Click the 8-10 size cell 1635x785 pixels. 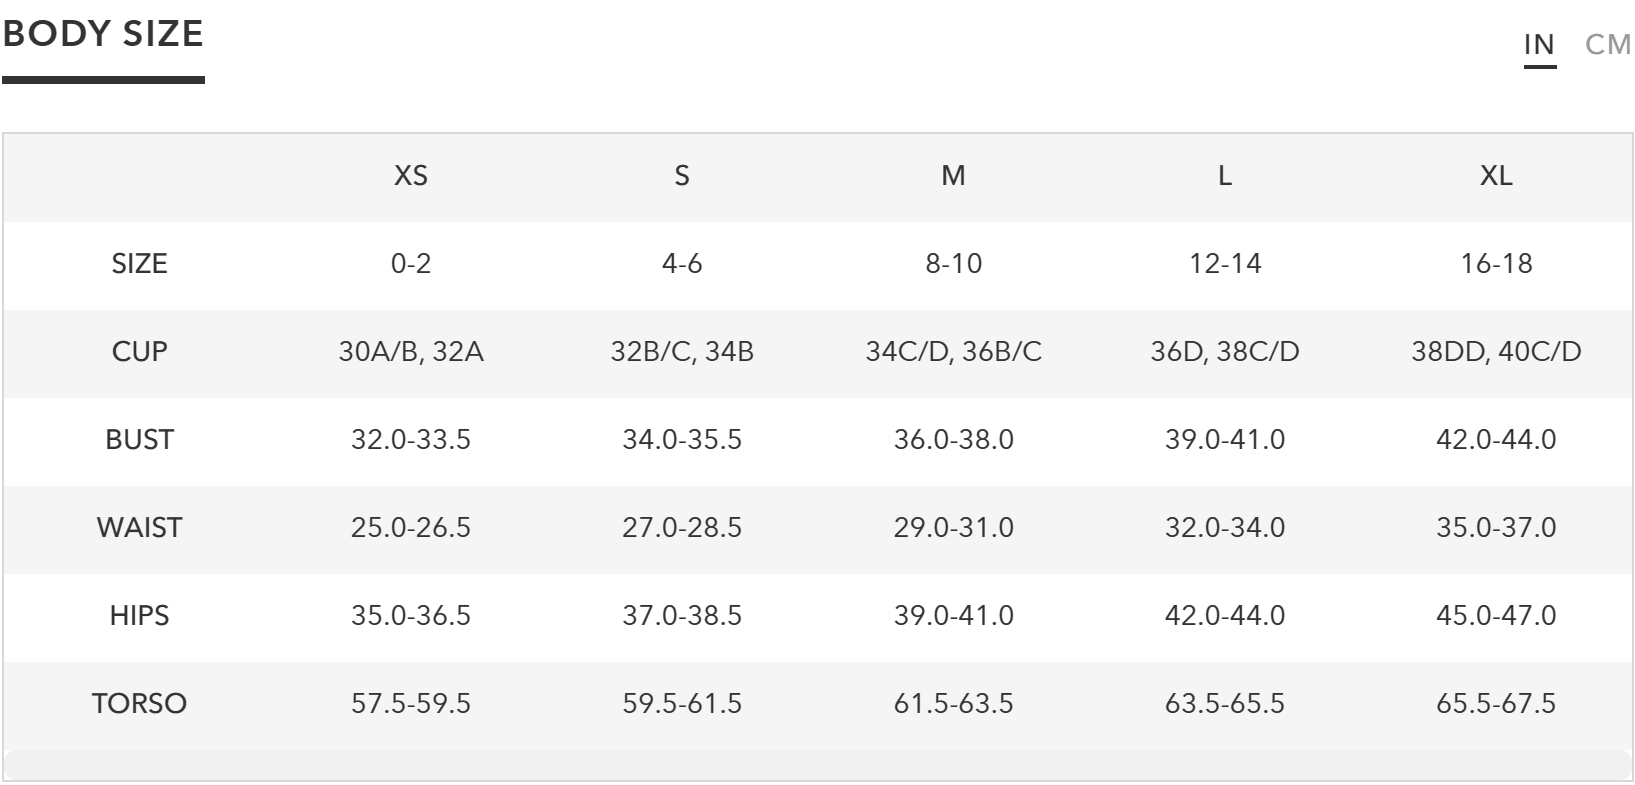(x=953, y=264)
